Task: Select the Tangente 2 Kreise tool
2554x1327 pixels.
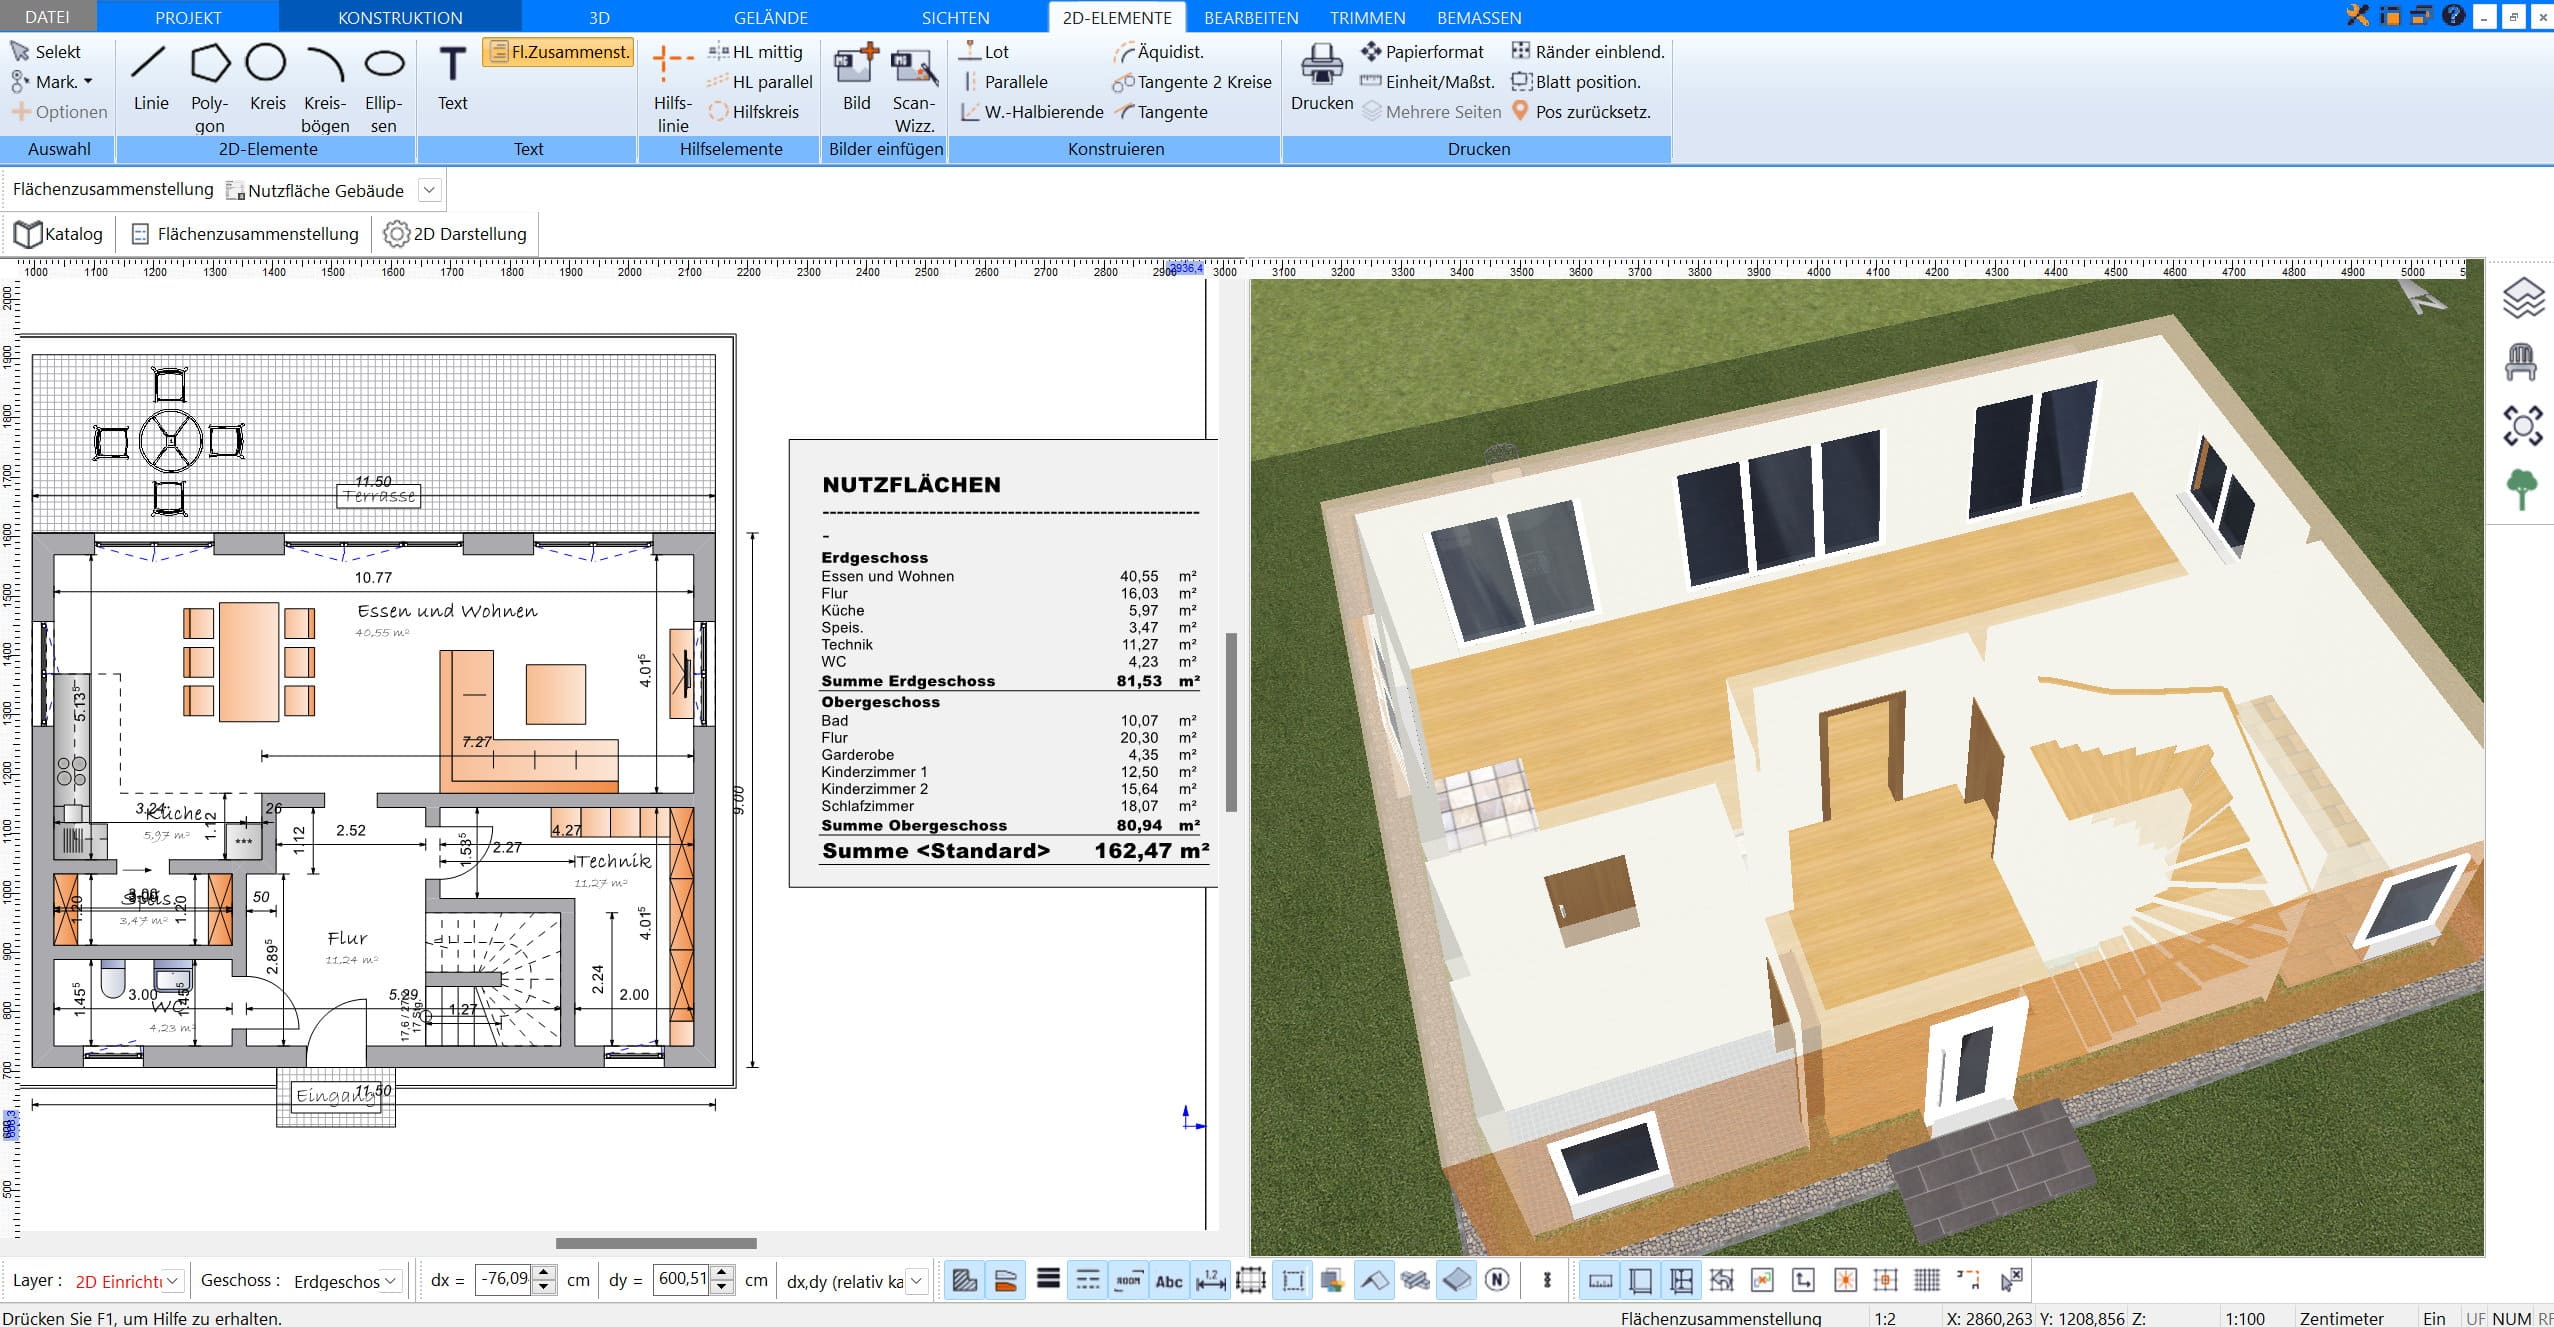Action: (x=1192, y=82)
